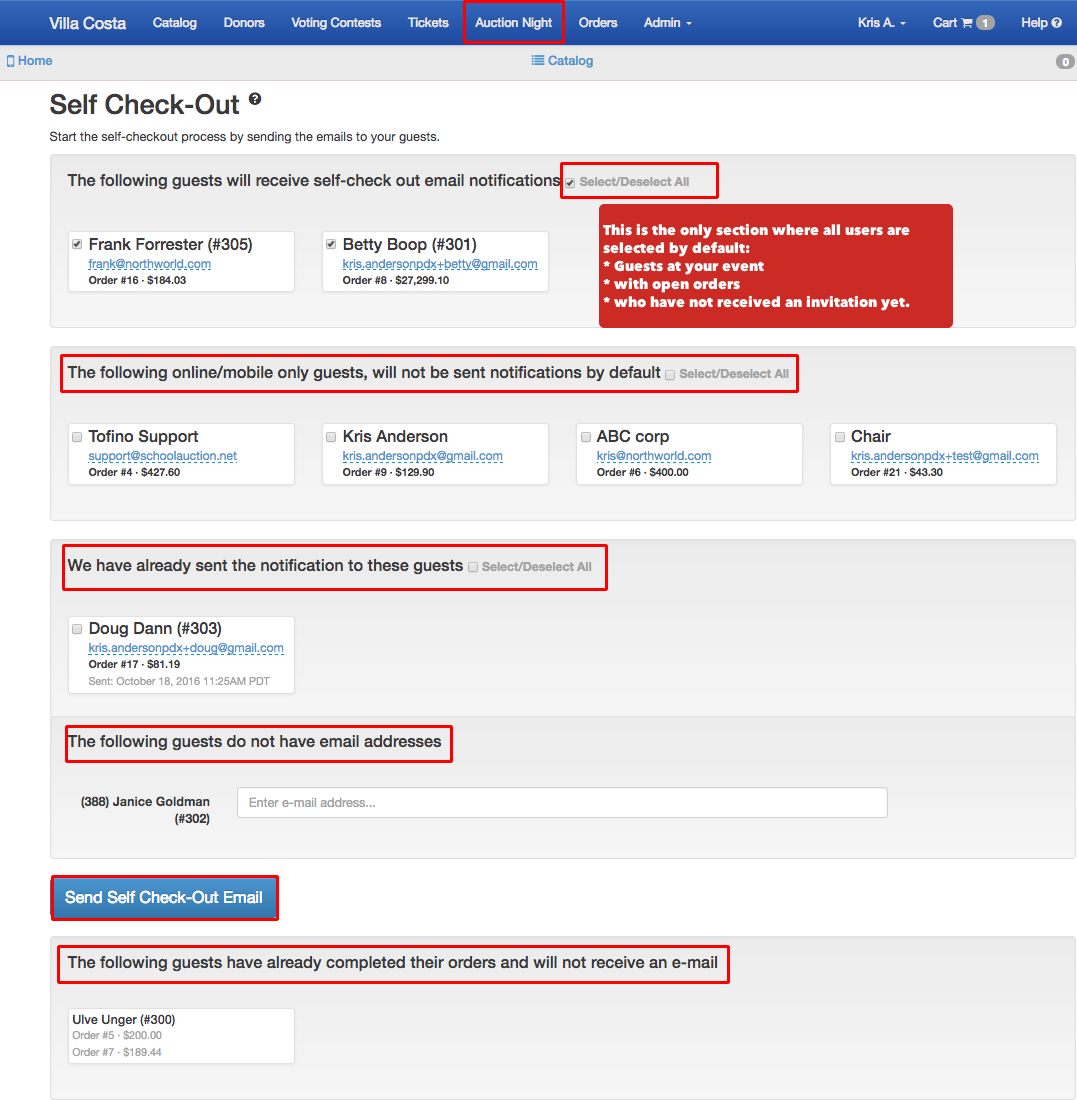Click support@schoolauction.net email link

pos(163,456)
